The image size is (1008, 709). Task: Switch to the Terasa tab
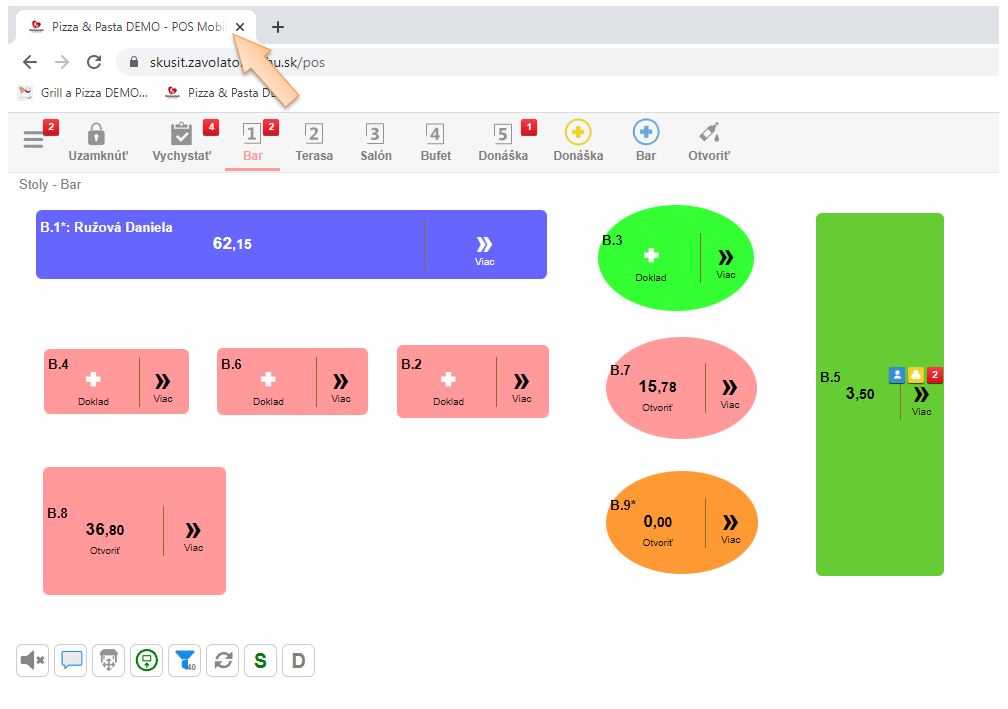314,141
